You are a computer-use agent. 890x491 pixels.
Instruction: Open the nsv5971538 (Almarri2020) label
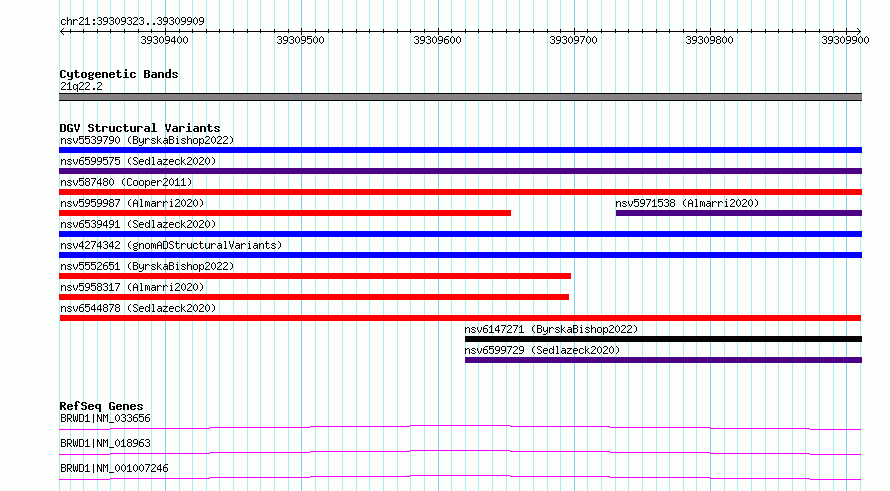click(x=687, y=203)
